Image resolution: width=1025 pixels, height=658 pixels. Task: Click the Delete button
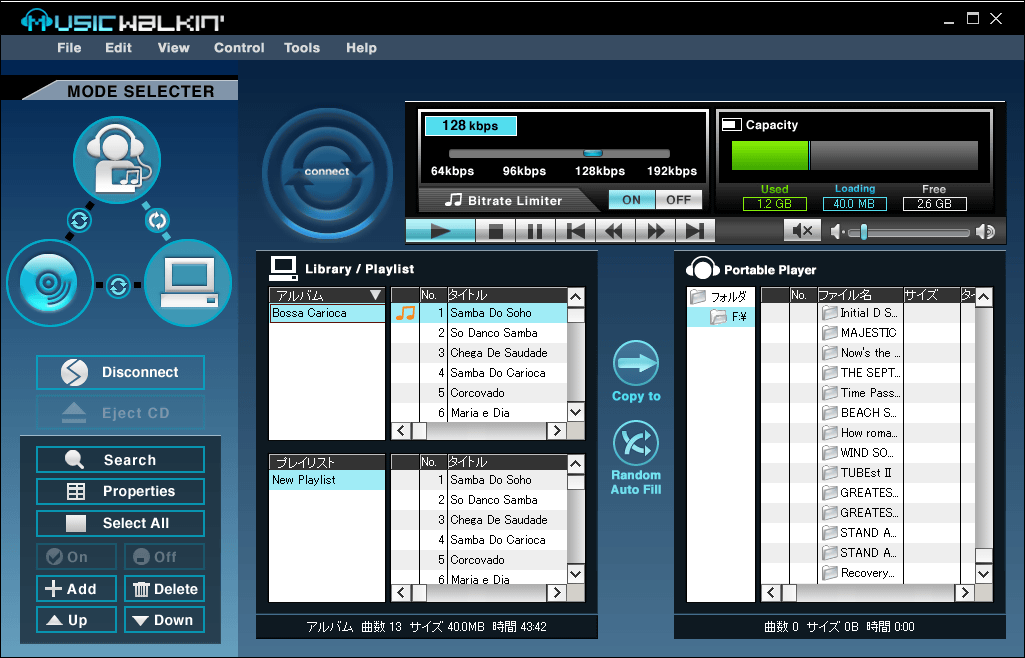[x=164, y=589]
